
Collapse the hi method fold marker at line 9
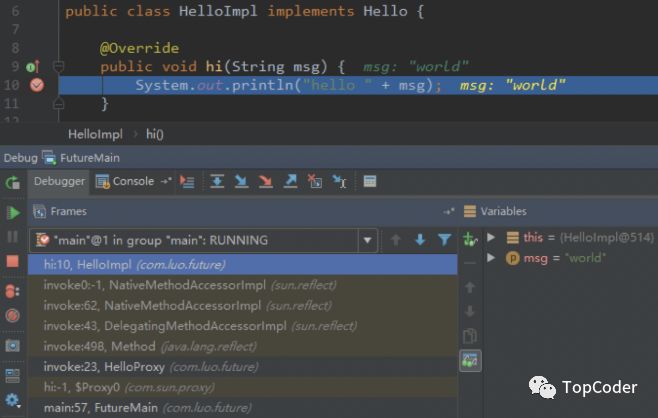[58, 66]
